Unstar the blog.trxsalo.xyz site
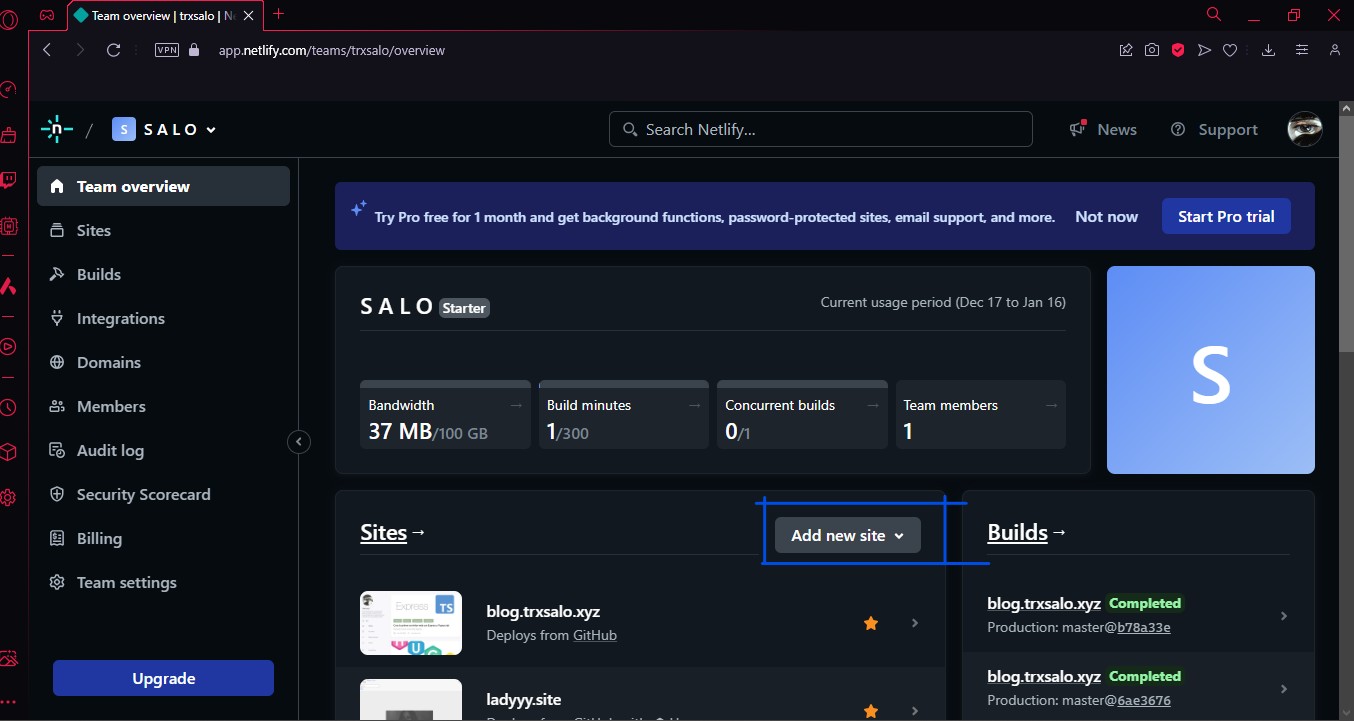 871,623
